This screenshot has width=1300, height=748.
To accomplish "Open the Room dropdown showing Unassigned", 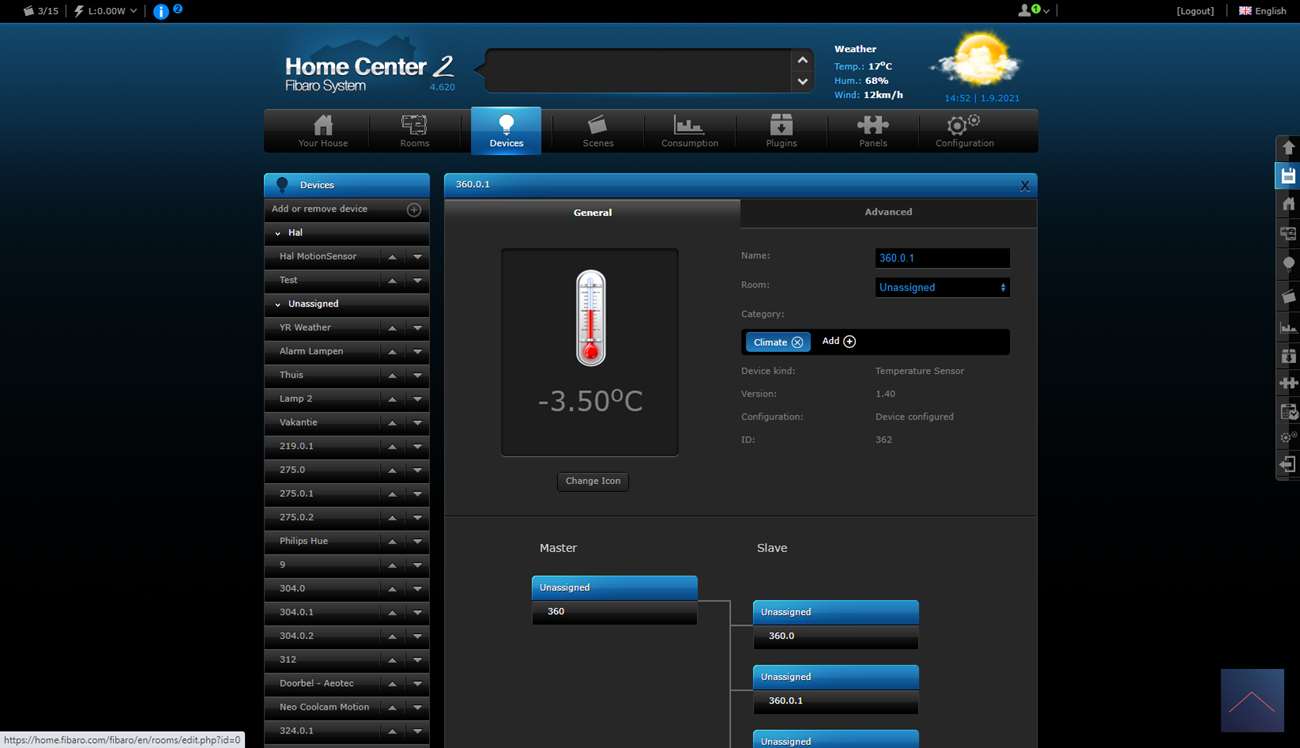I will point(942,287).
